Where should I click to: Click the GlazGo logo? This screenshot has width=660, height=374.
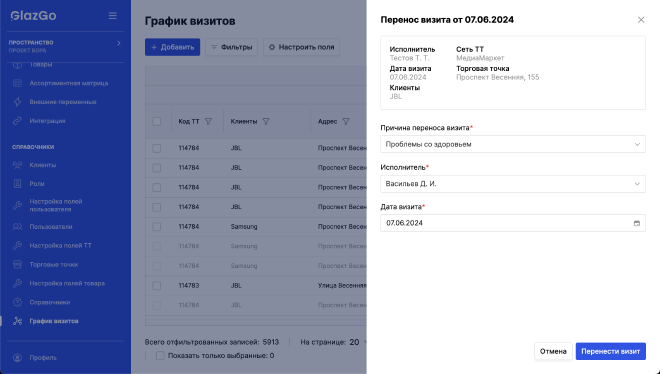(x=33, y=16)
